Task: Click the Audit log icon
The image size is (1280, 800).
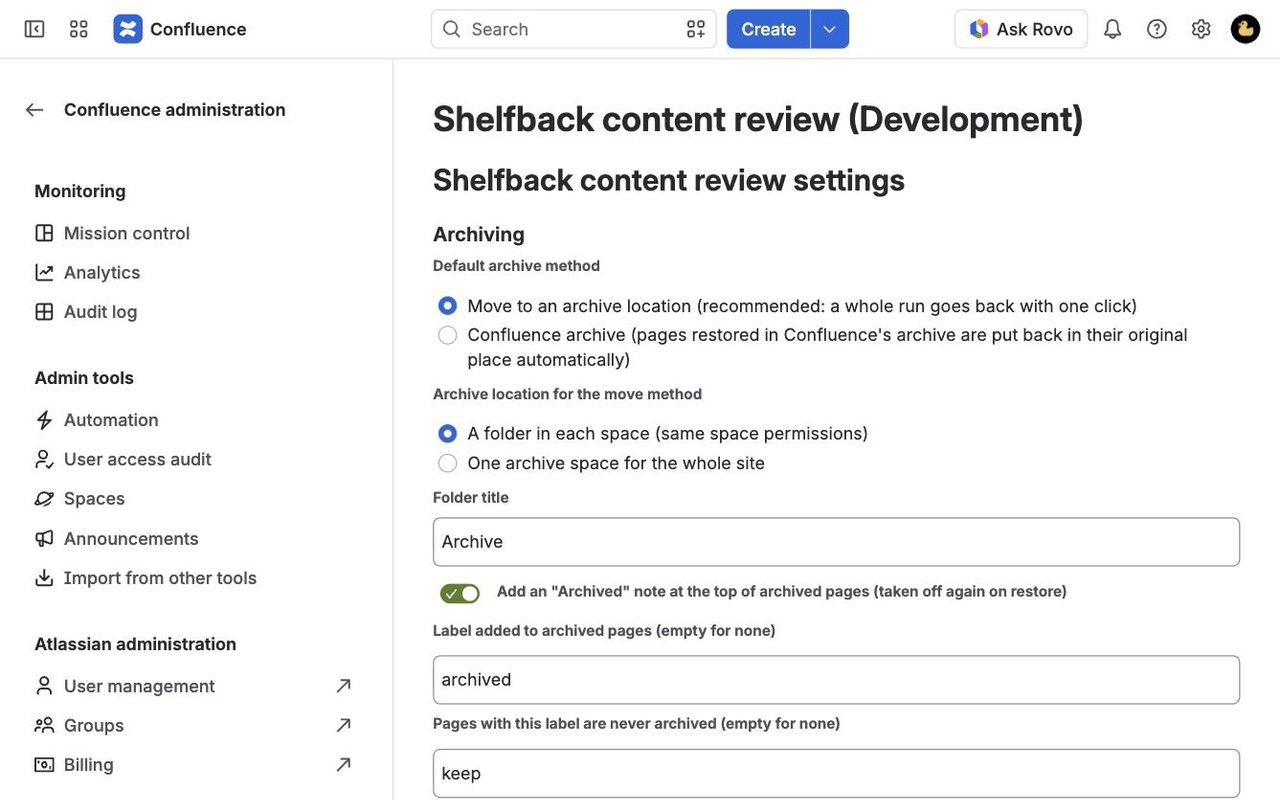Action: [x=44, y=312]
